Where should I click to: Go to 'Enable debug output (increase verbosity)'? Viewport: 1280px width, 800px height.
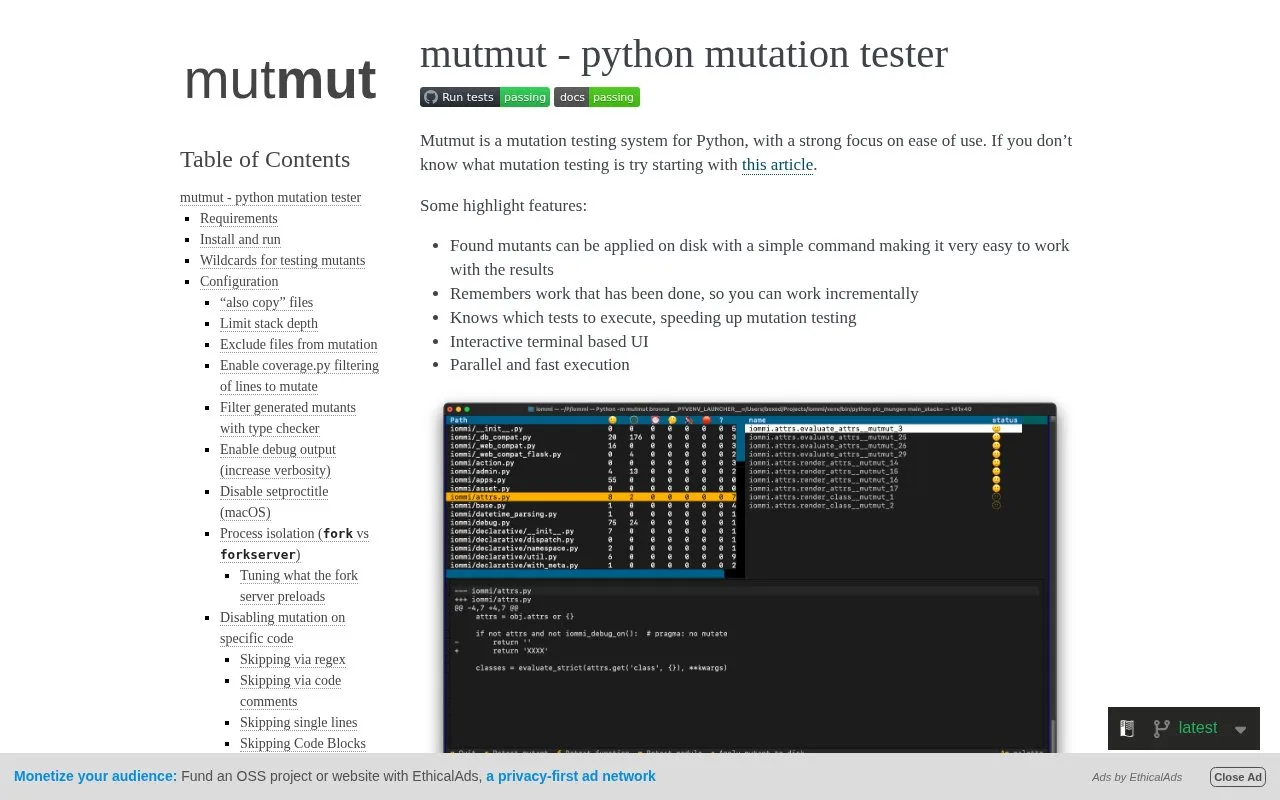(x=278, y=460)
